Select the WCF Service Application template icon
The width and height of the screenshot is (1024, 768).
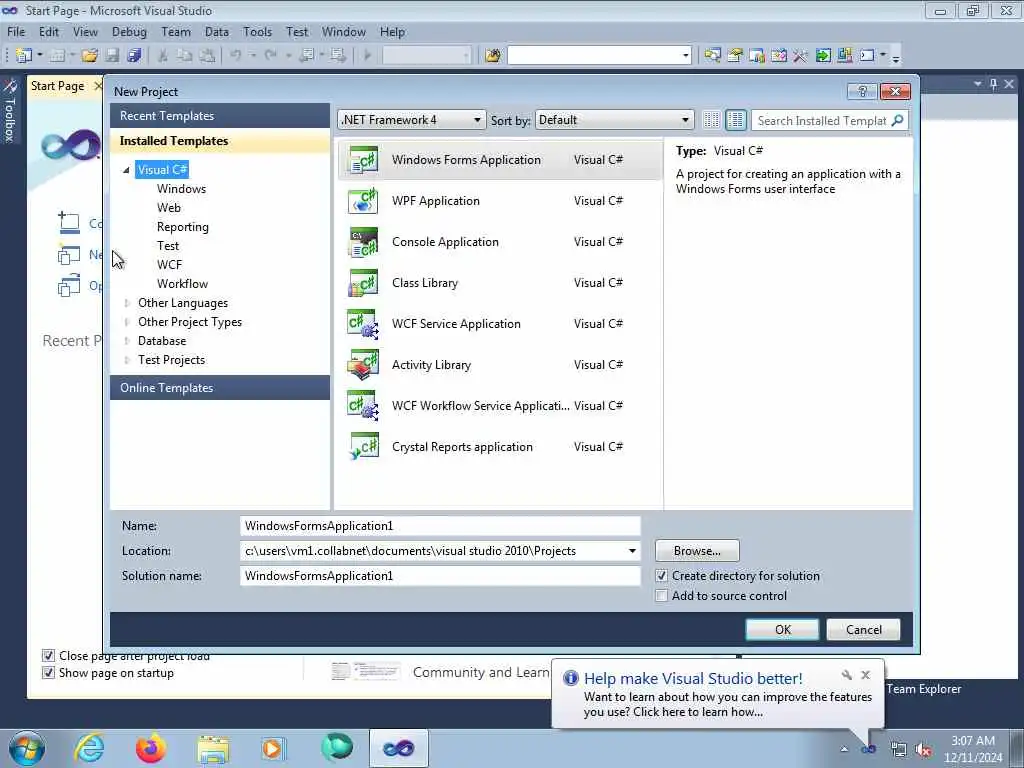coord(363,324)
